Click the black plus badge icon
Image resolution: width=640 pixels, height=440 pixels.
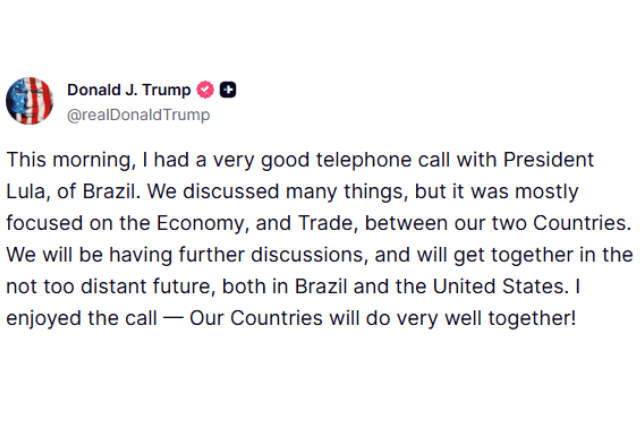[x=227, y=90]
